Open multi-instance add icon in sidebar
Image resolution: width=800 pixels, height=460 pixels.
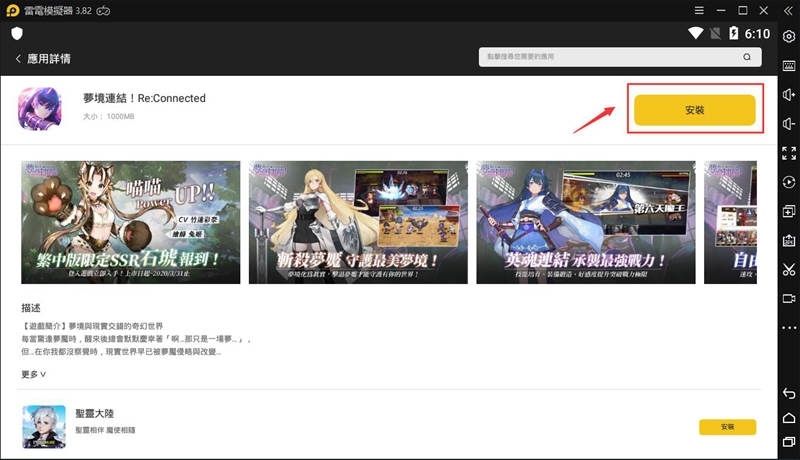pos(789,211)
